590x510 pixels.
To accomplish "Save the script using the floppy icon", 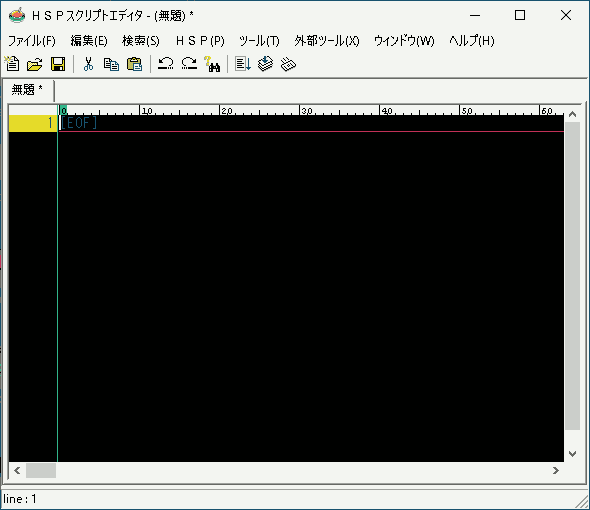I will pos(58,64).
